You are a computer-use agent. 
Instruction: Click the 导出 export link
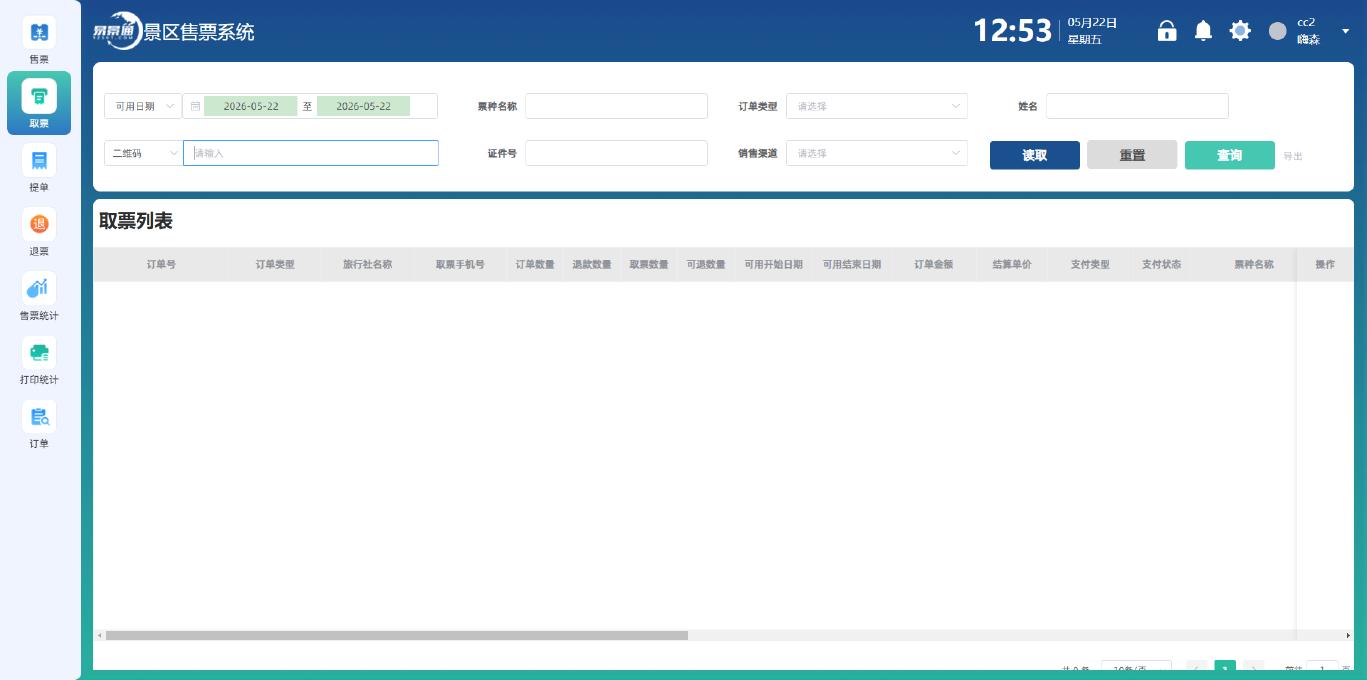(1292, 156)
